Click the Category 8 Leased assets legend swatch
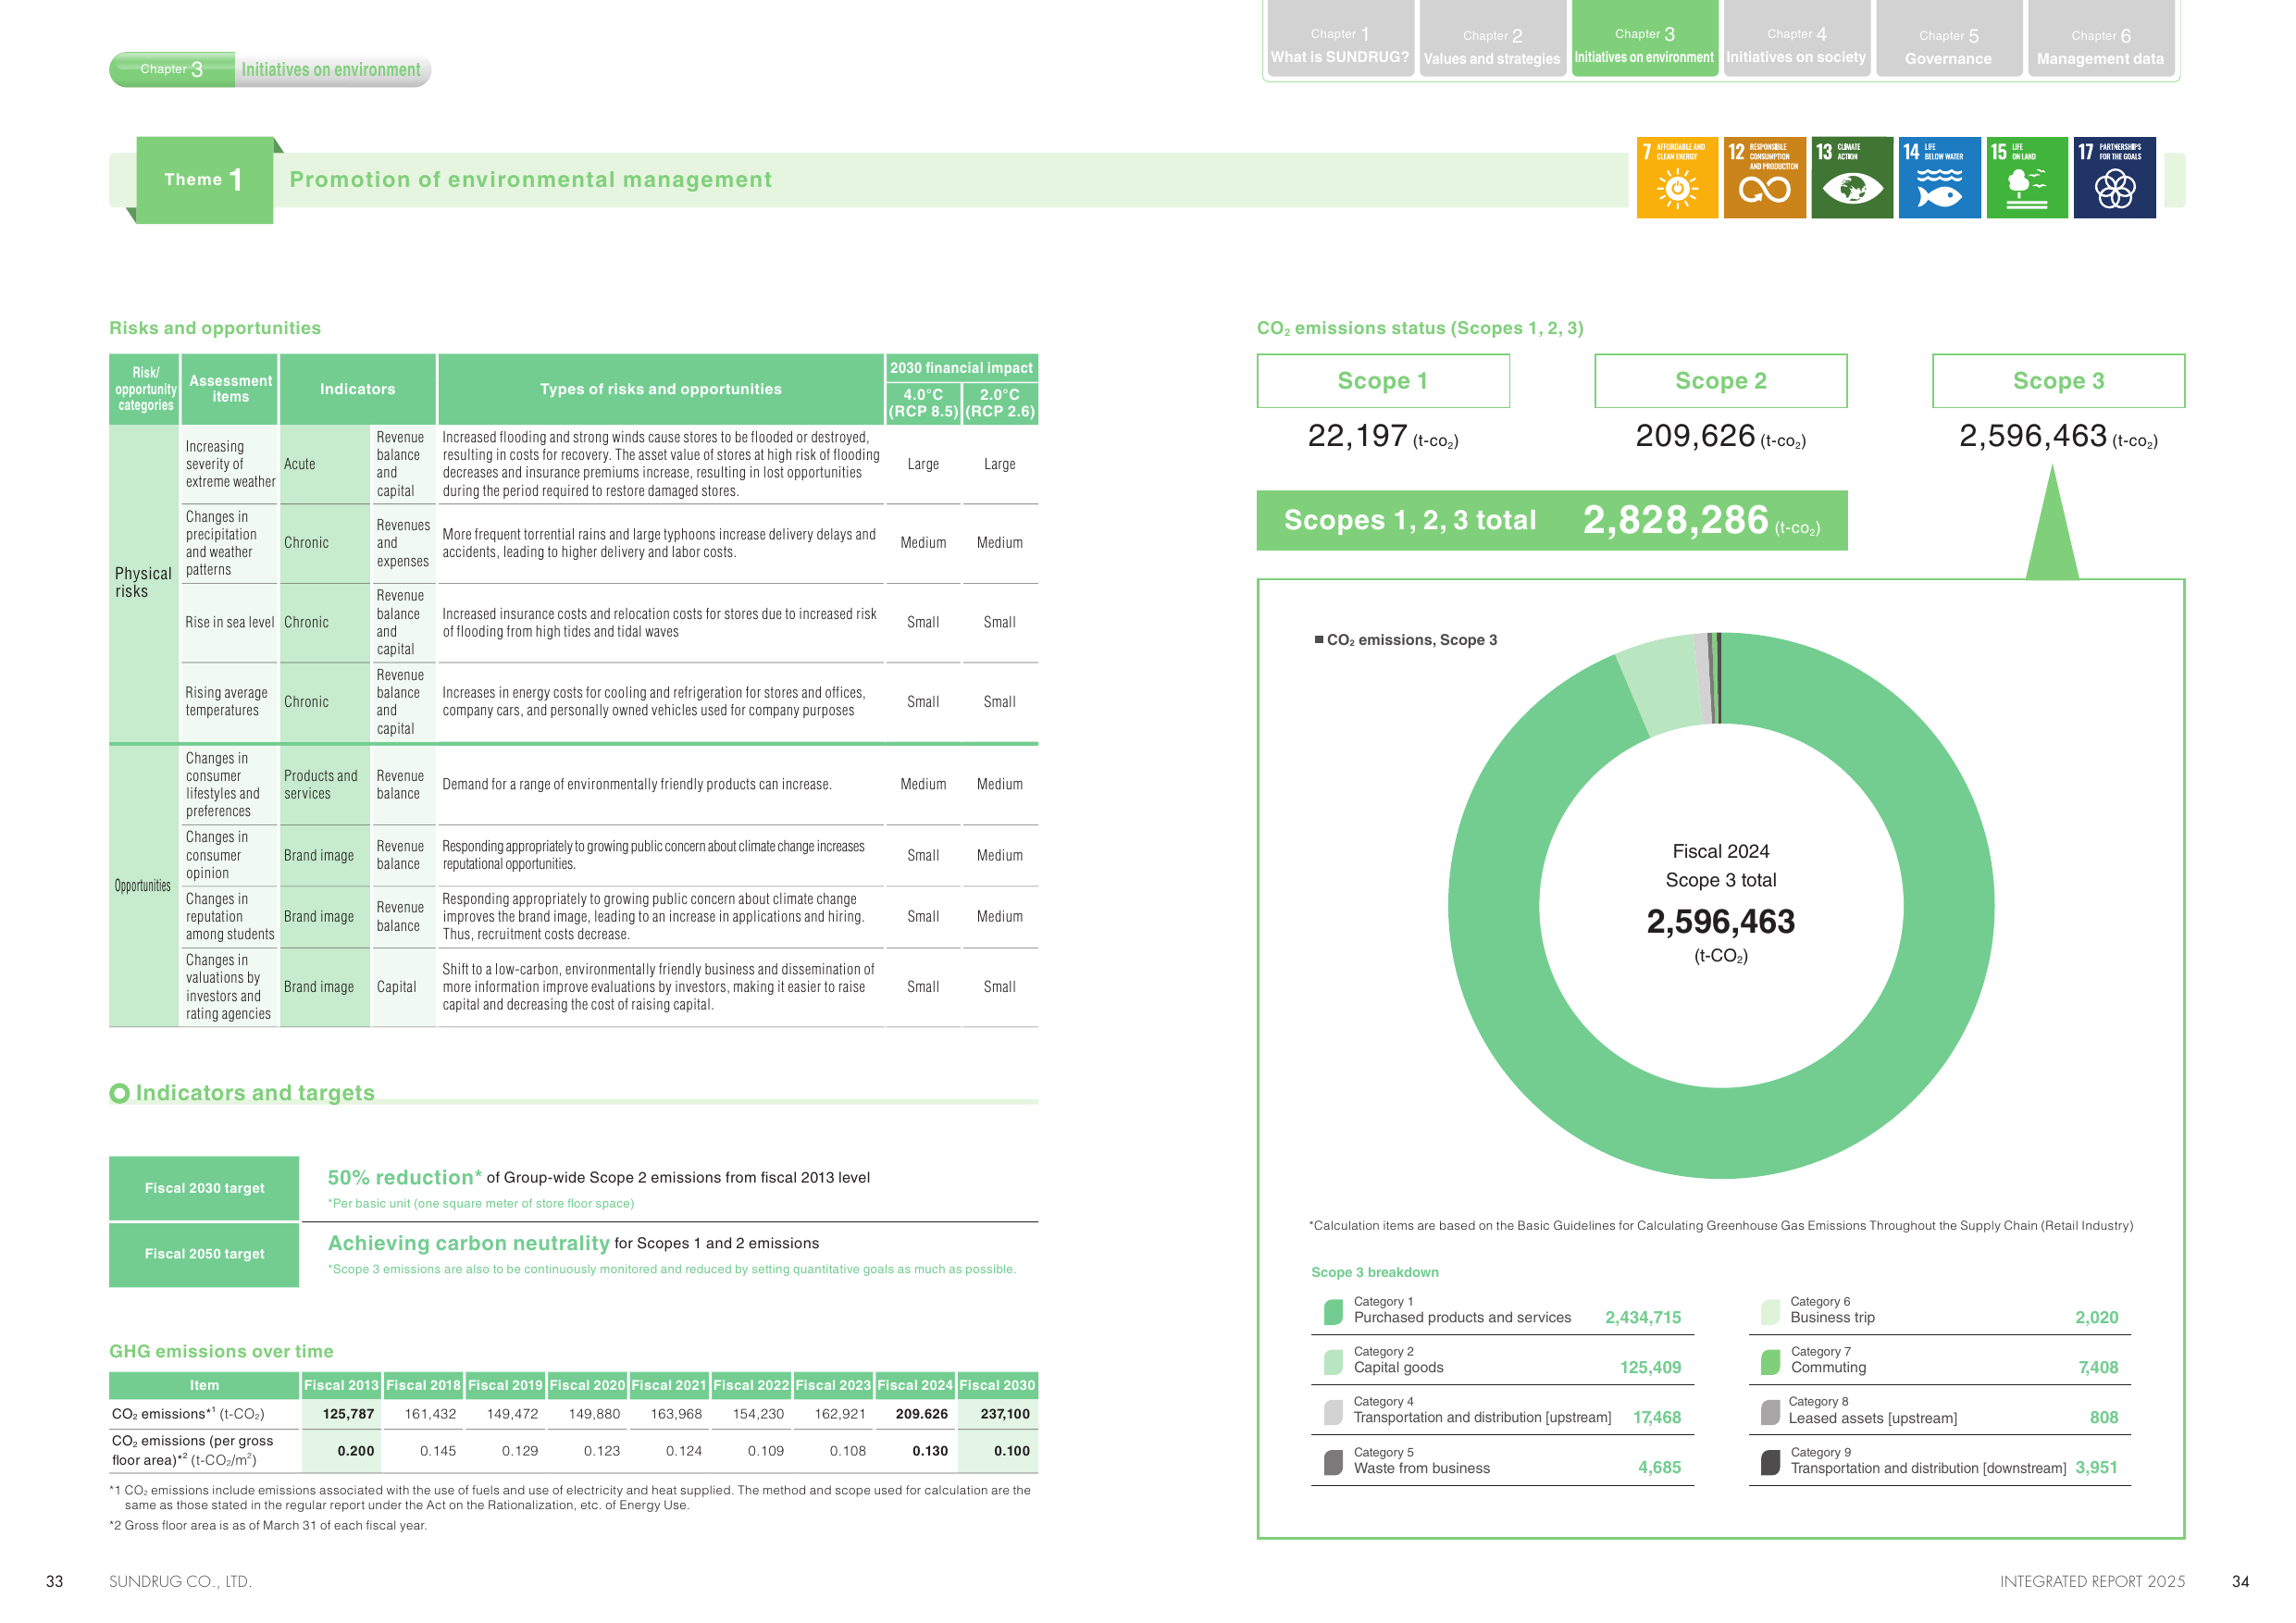 coord(1770,1412)
